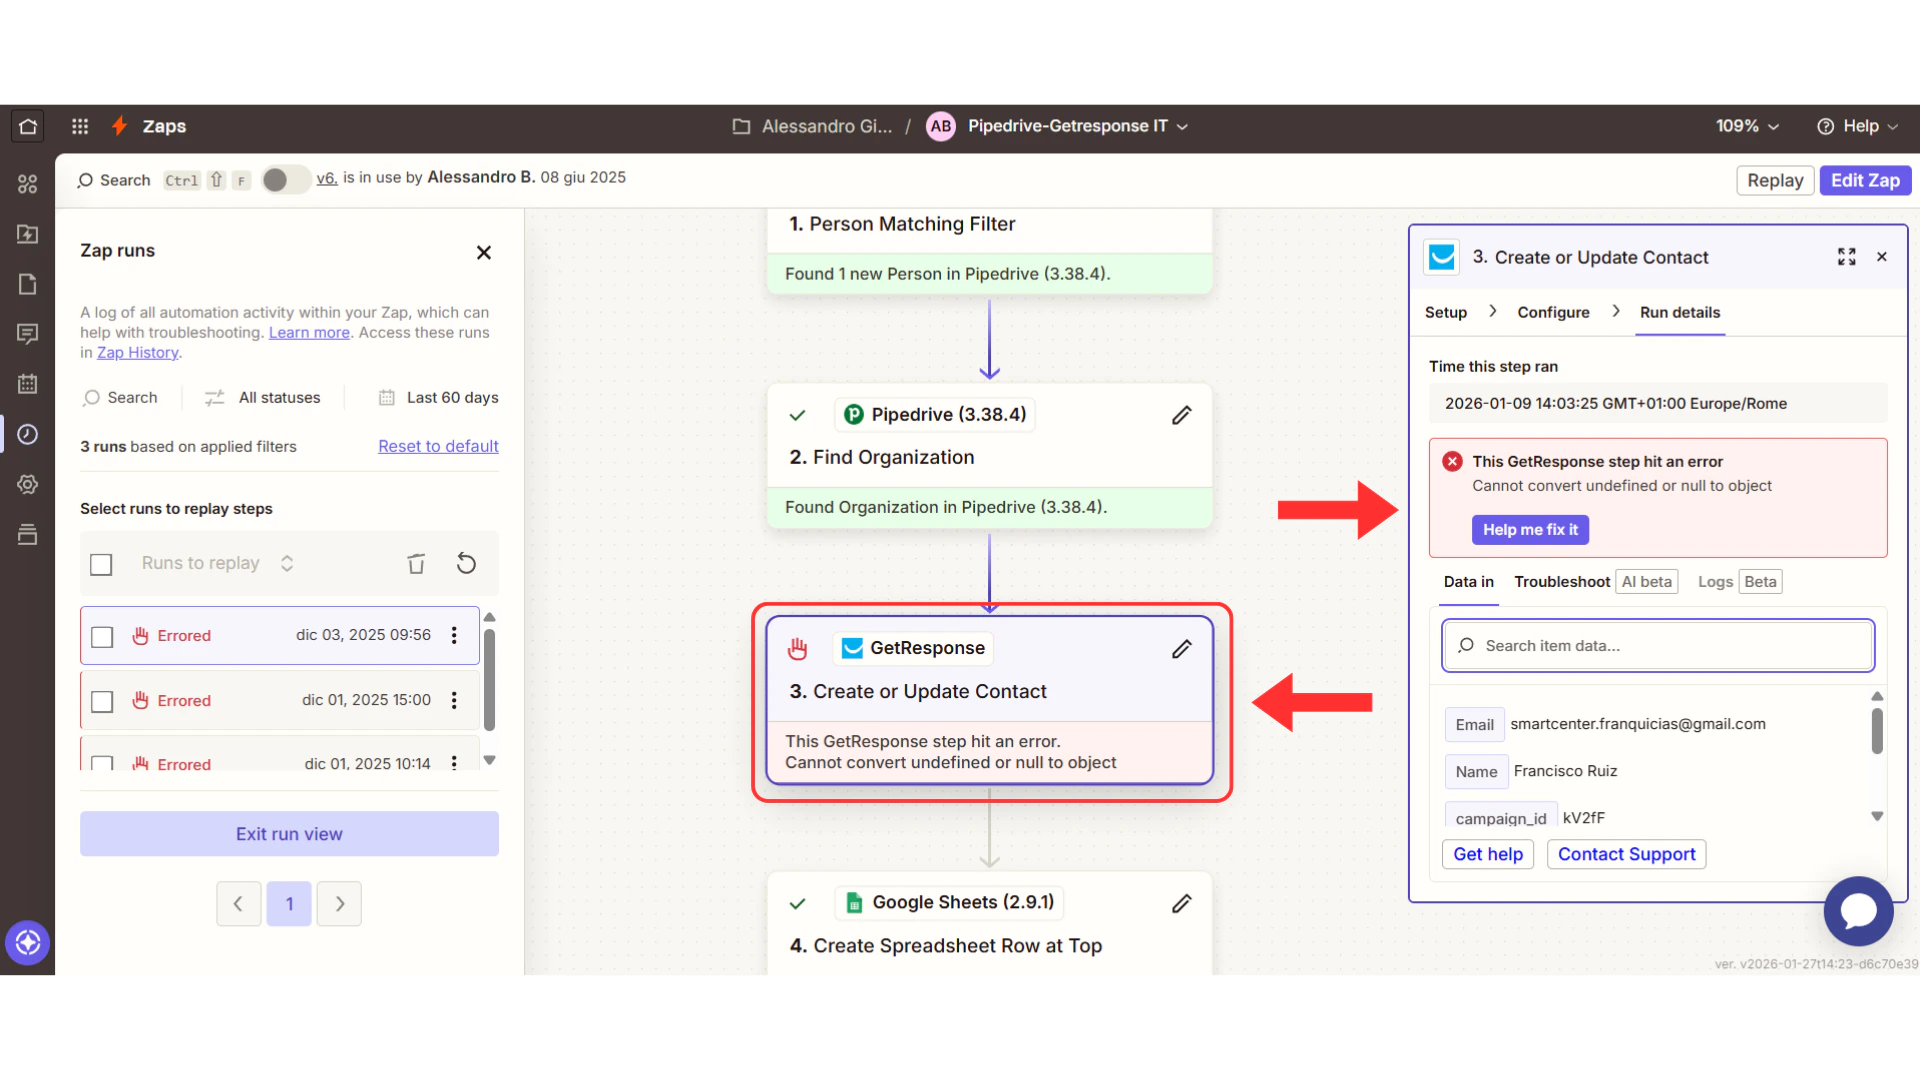Image resolution: width=1920 pixels, height=1080 pixels.
Task: Follow the Reset to default link
Action: coord(438,446)
